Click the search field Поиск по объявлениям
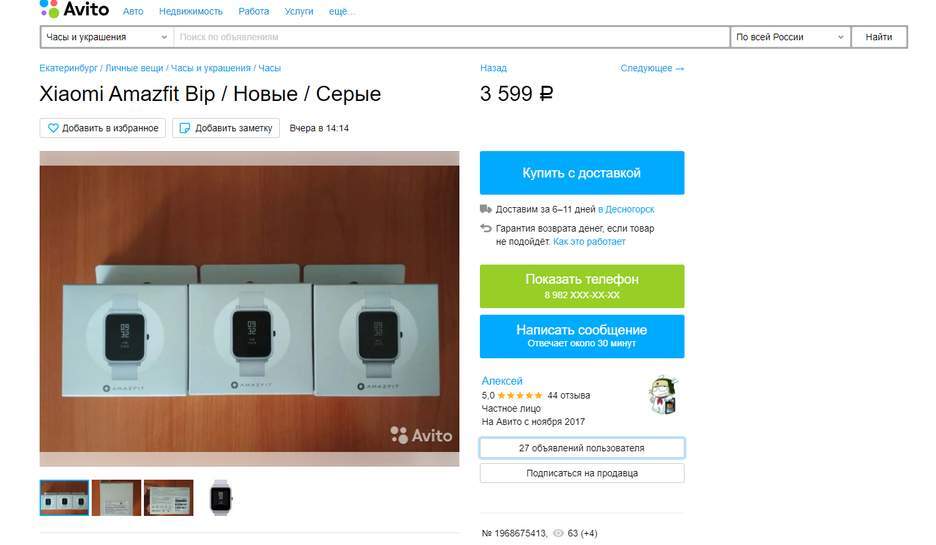 click(452, 37)
